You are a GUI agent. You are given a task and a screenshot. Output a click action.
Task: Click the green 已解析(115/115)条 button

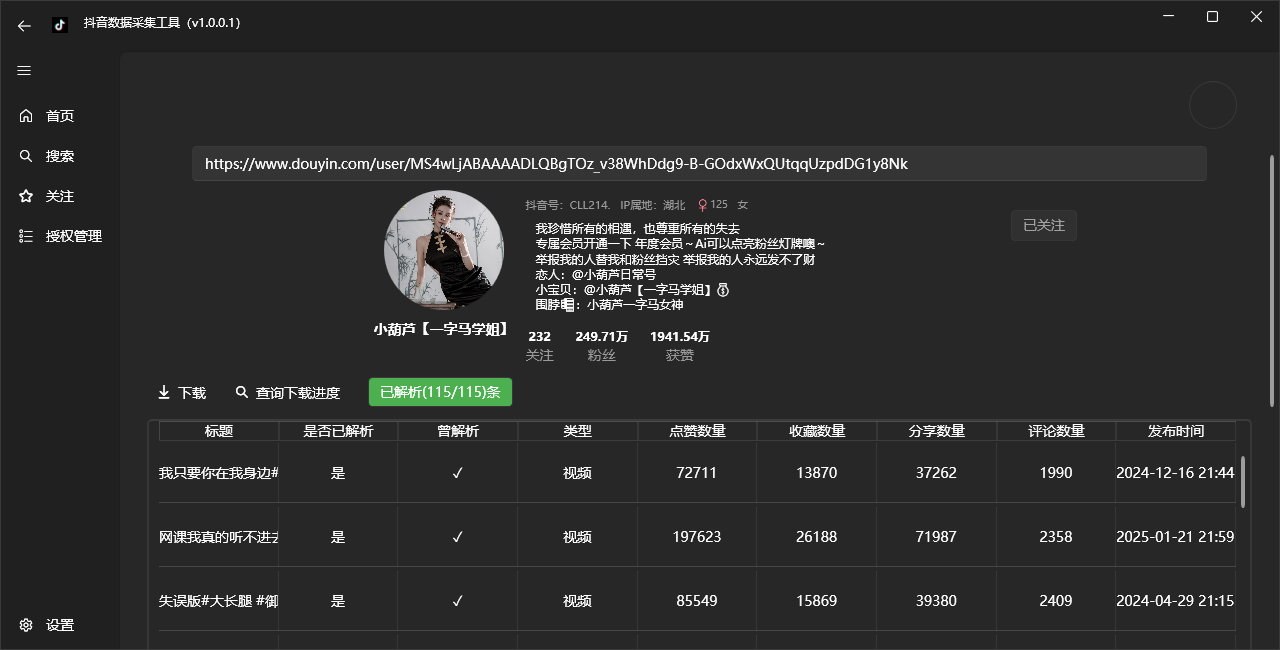tap(440, 392)
